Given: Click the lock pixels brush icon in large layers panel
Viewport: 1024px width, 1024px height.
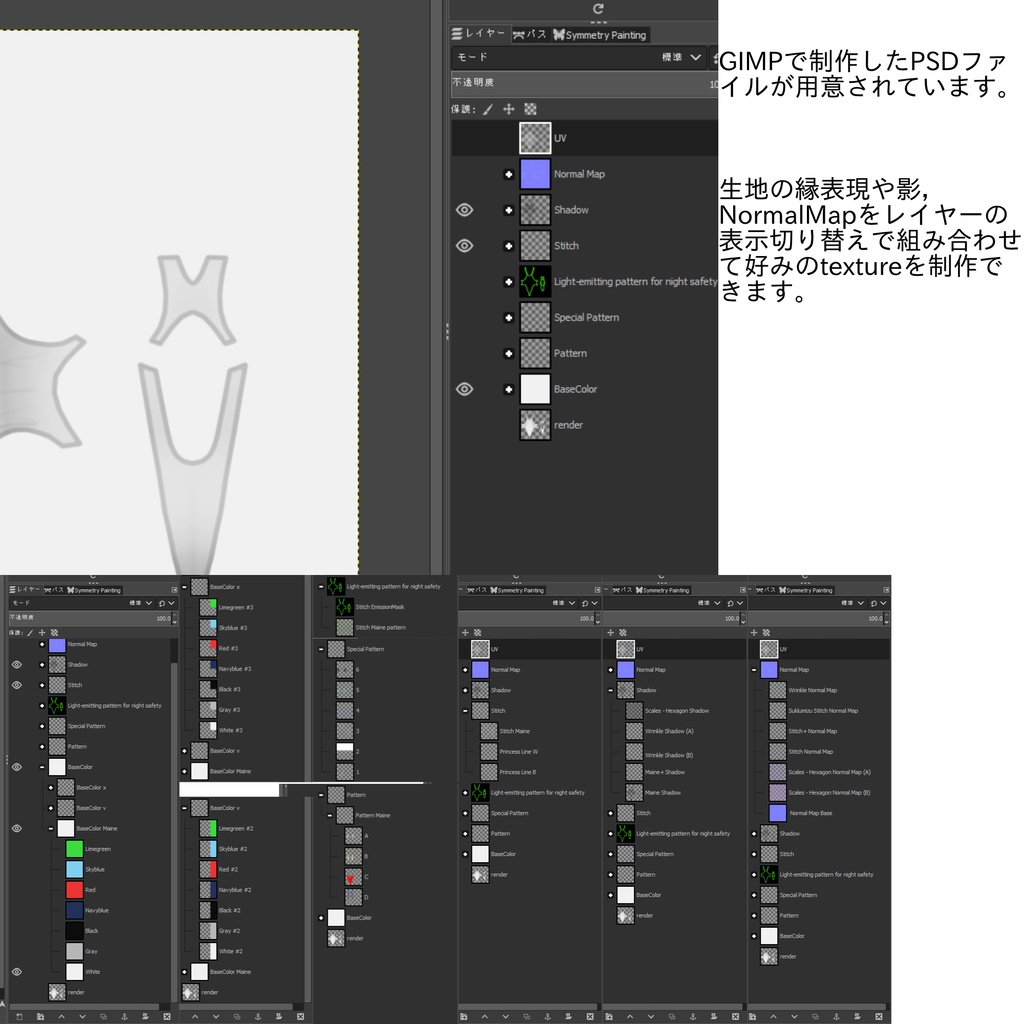Looking at the screenshot, I should click(x=488, y=109).
